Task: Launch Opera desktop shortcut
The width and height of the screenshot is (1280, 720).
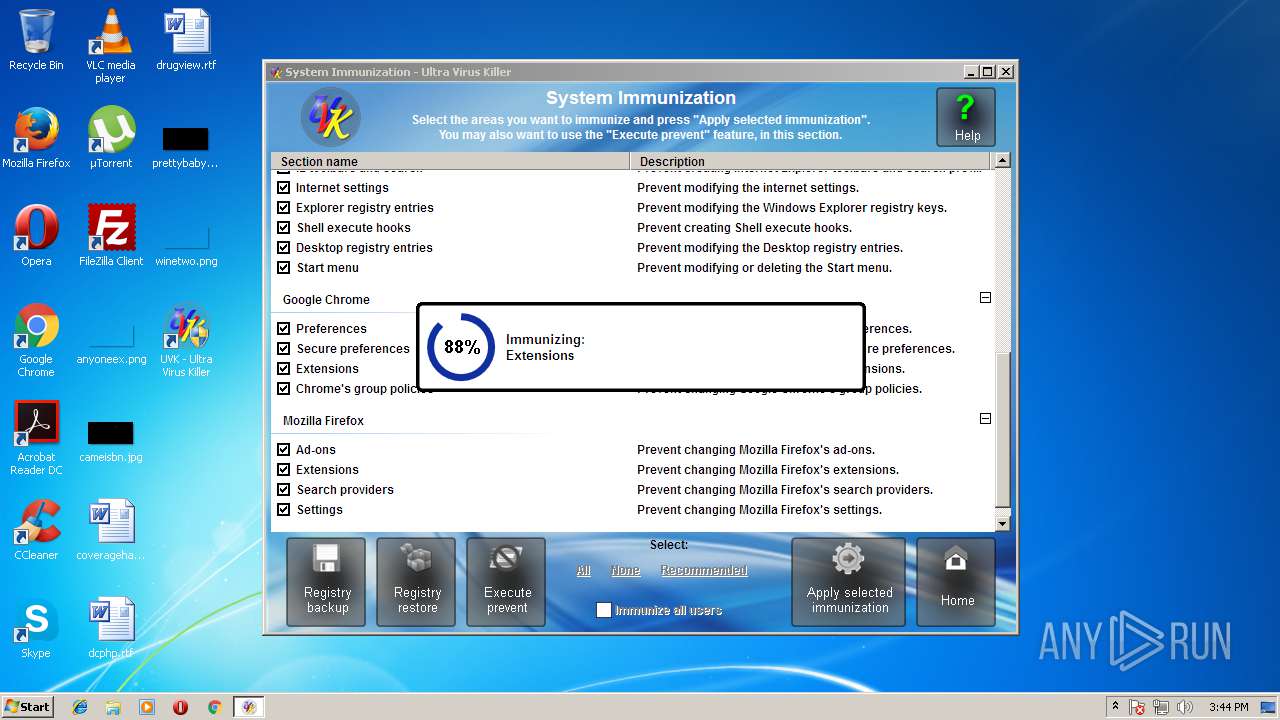Action: [36, 236]
